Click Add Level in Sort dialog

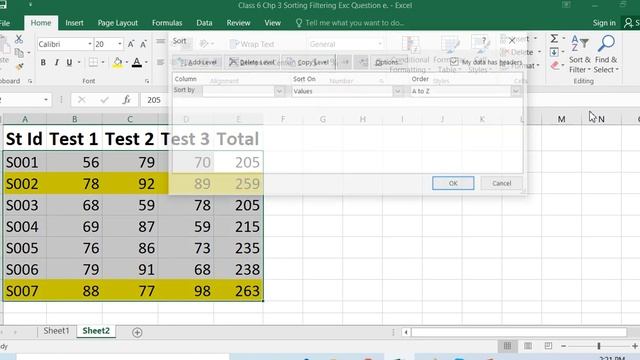197,62
